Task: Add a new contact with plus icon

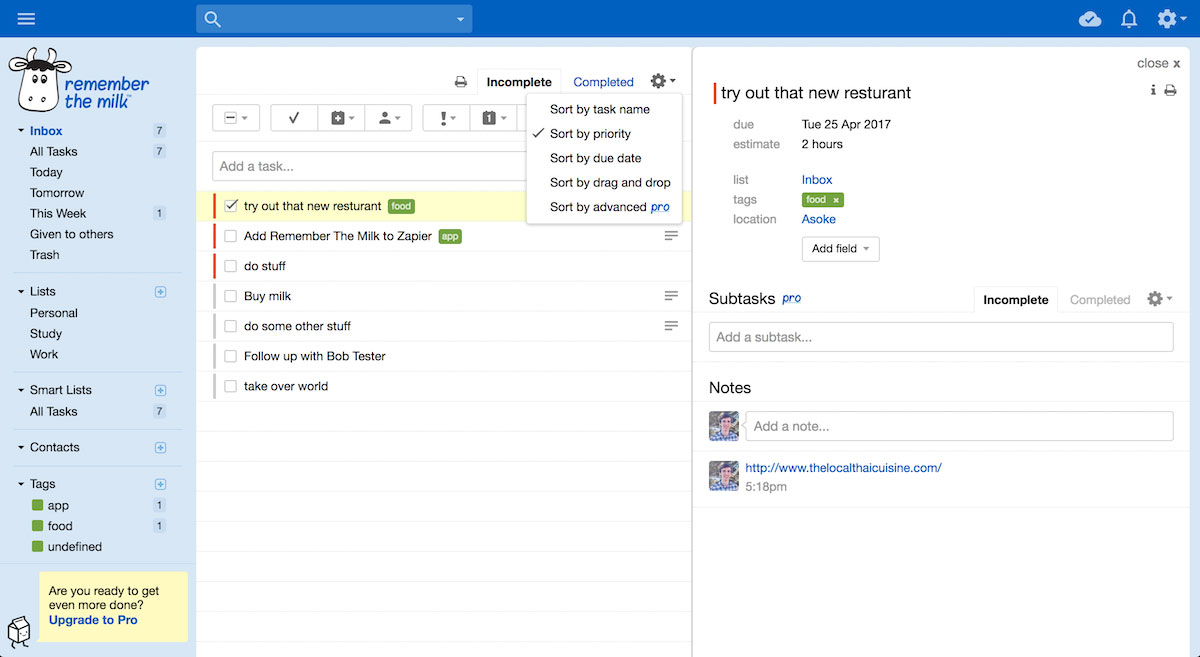Action: (160, 447)
